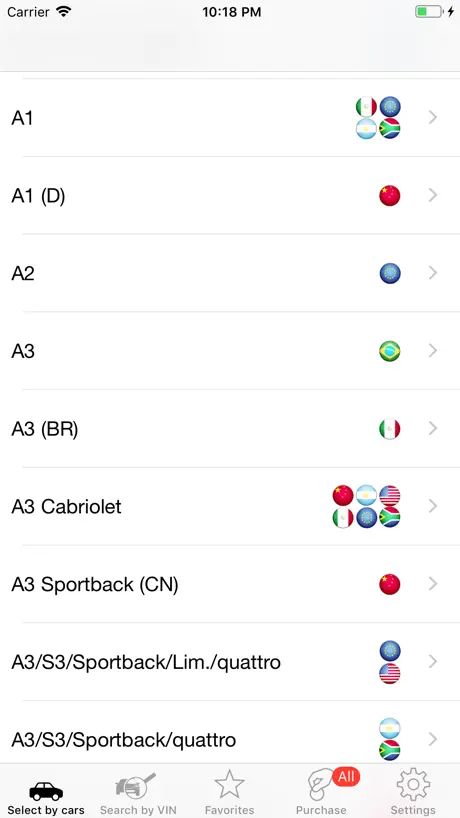The image size is (460, 818).
Task: Open the A3 Cabriolet disclosure chevron
Action: 432,506
